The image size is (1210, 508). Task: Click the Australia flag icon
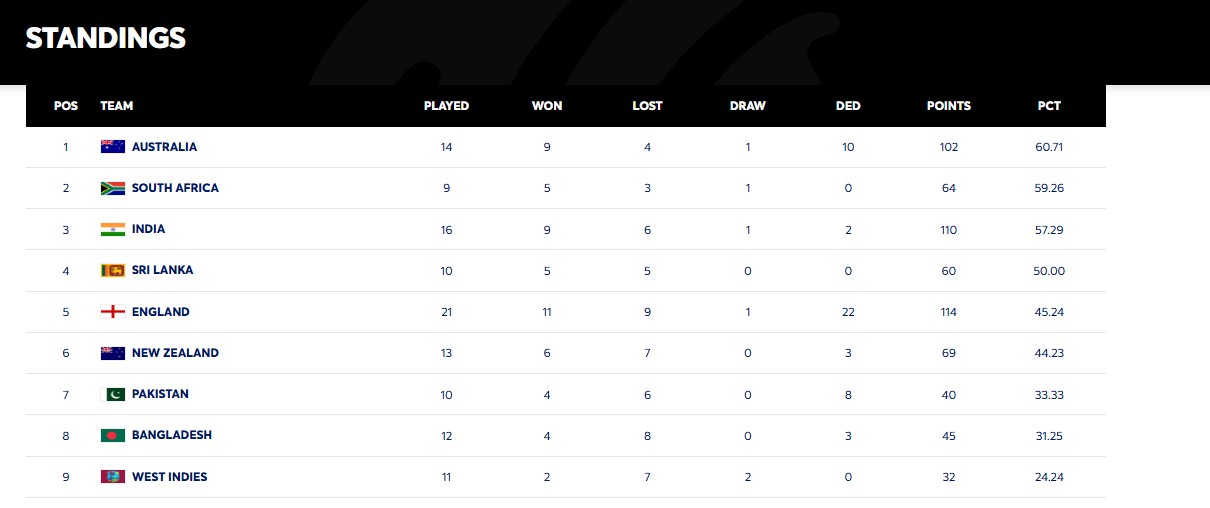tap(112, 147)
